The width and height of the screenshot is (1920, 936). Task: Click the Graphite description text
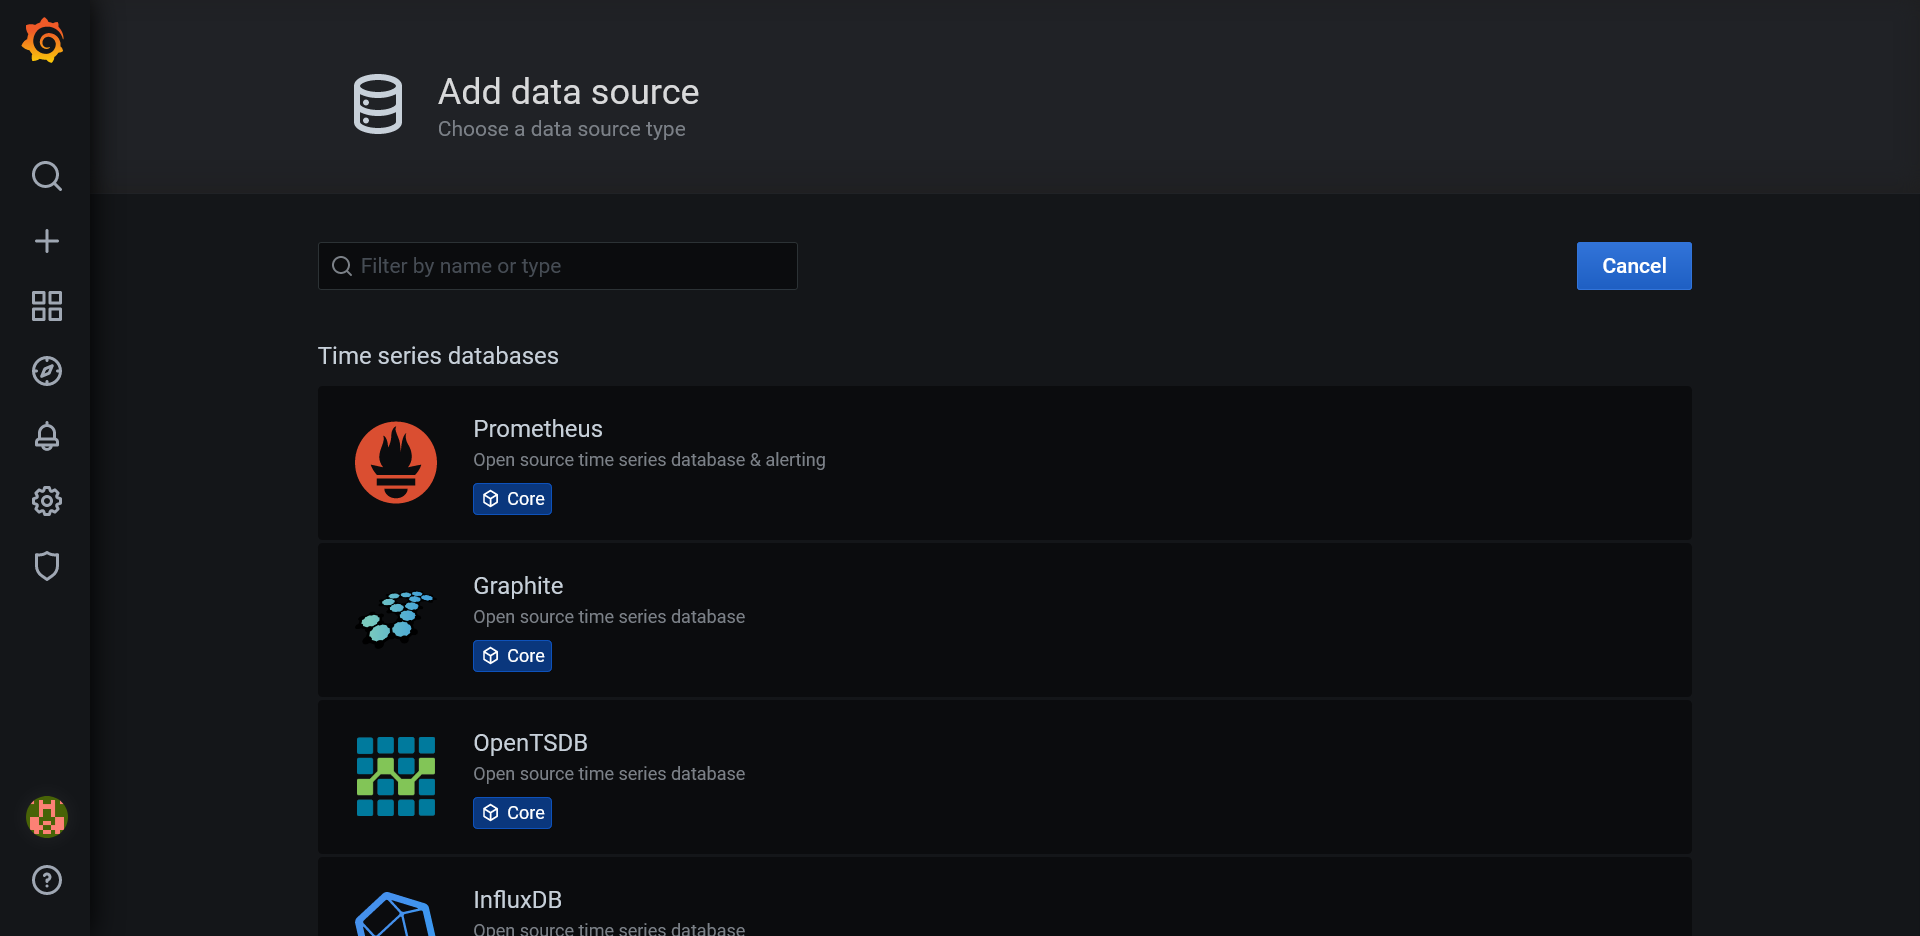609,617
